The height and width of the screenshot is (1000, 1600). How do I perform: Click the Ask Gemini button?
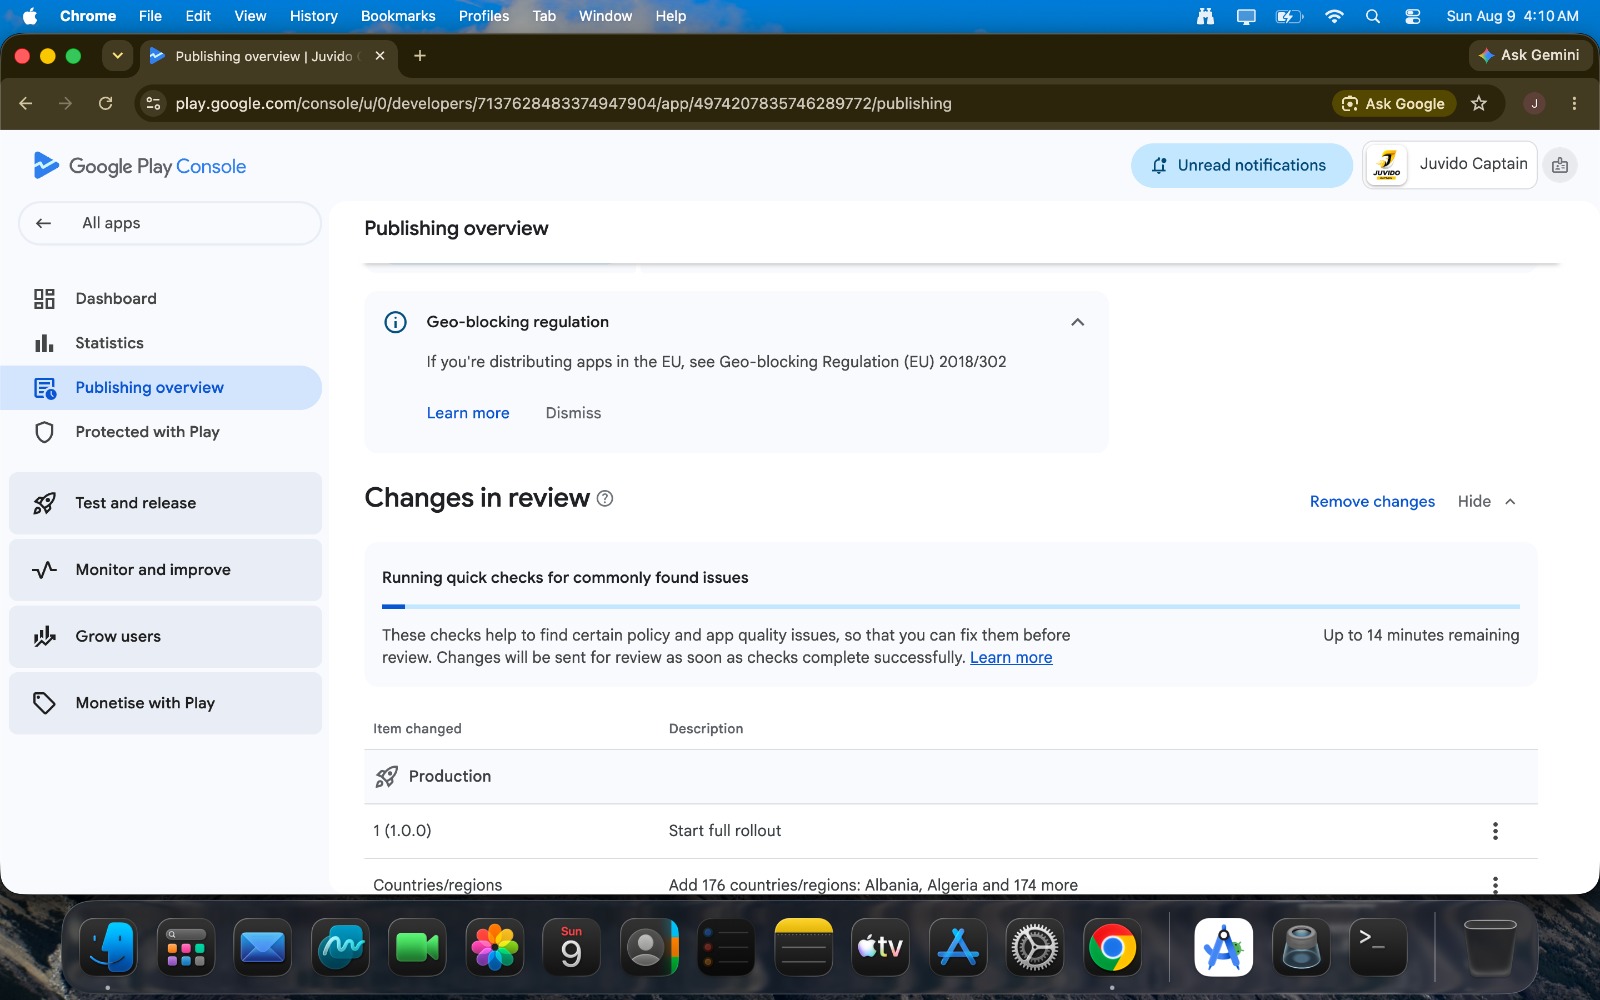1529,55
